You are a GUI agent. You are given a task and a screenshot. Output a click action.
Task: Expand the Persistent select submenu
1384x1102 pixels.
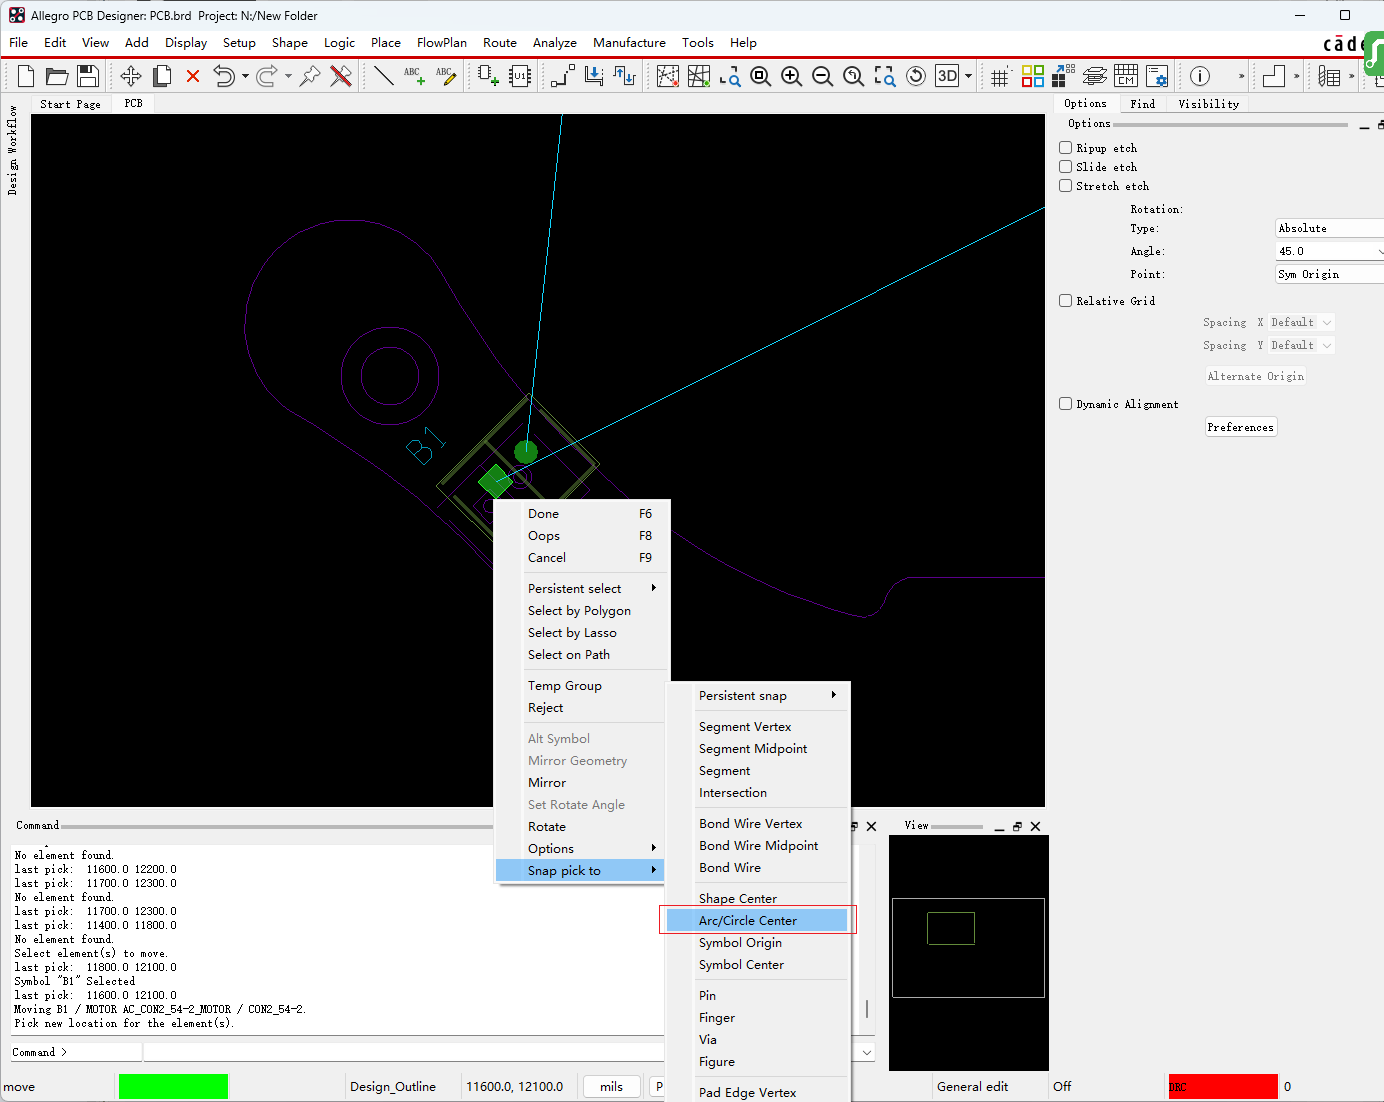(580, 589)
